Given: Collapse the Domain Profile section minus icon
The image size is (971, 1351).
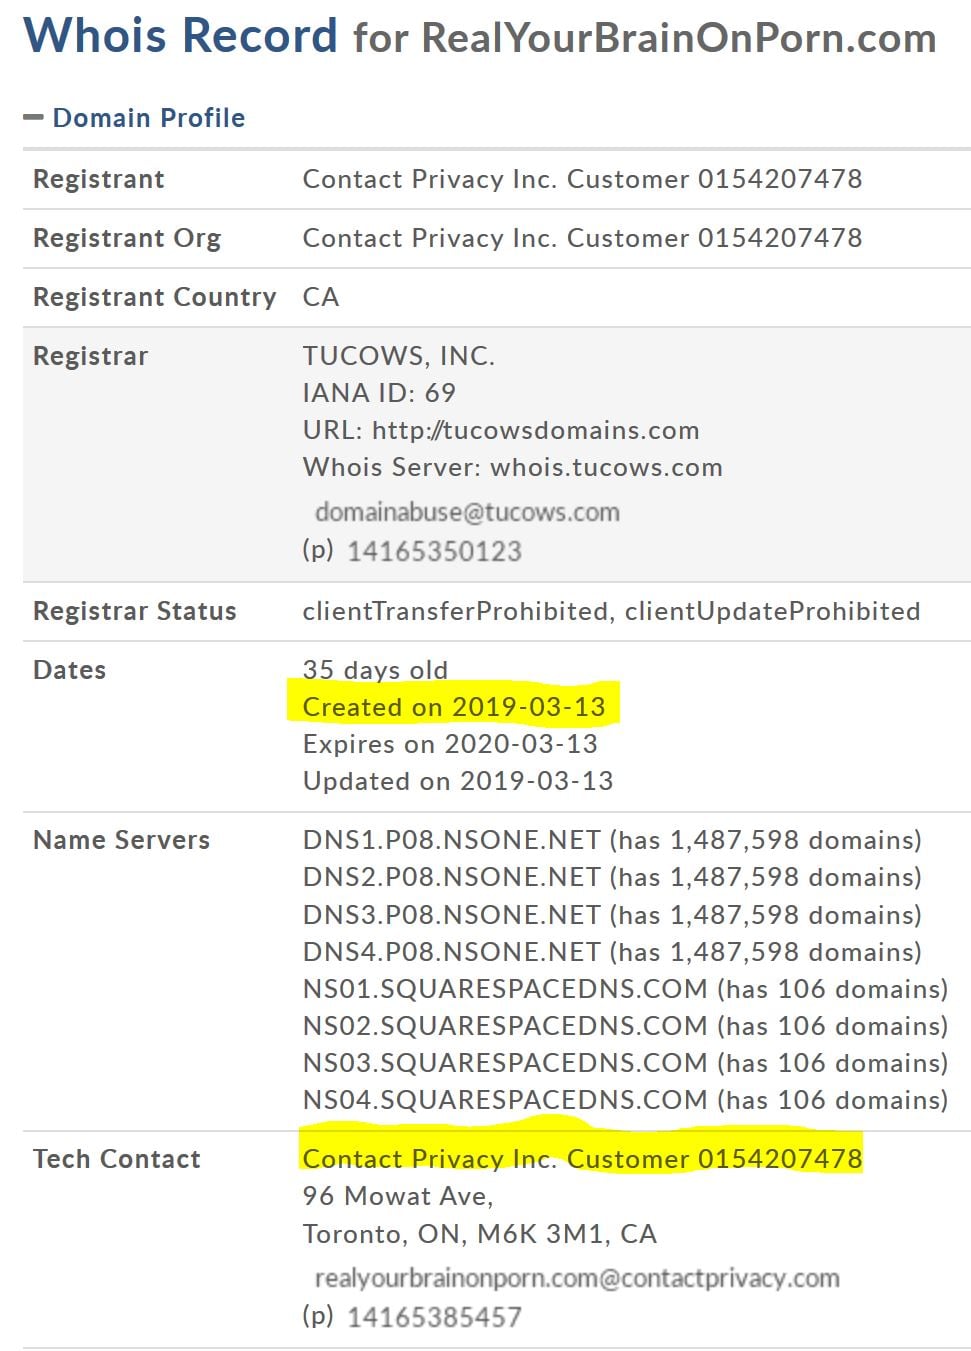Looking at the screenshot, I should point(33,118).
